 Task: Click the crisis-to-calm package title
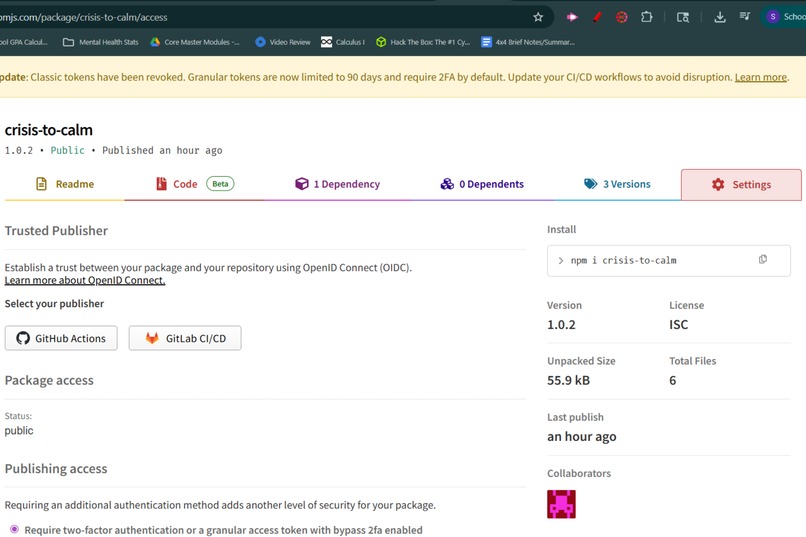click(49, 130)
